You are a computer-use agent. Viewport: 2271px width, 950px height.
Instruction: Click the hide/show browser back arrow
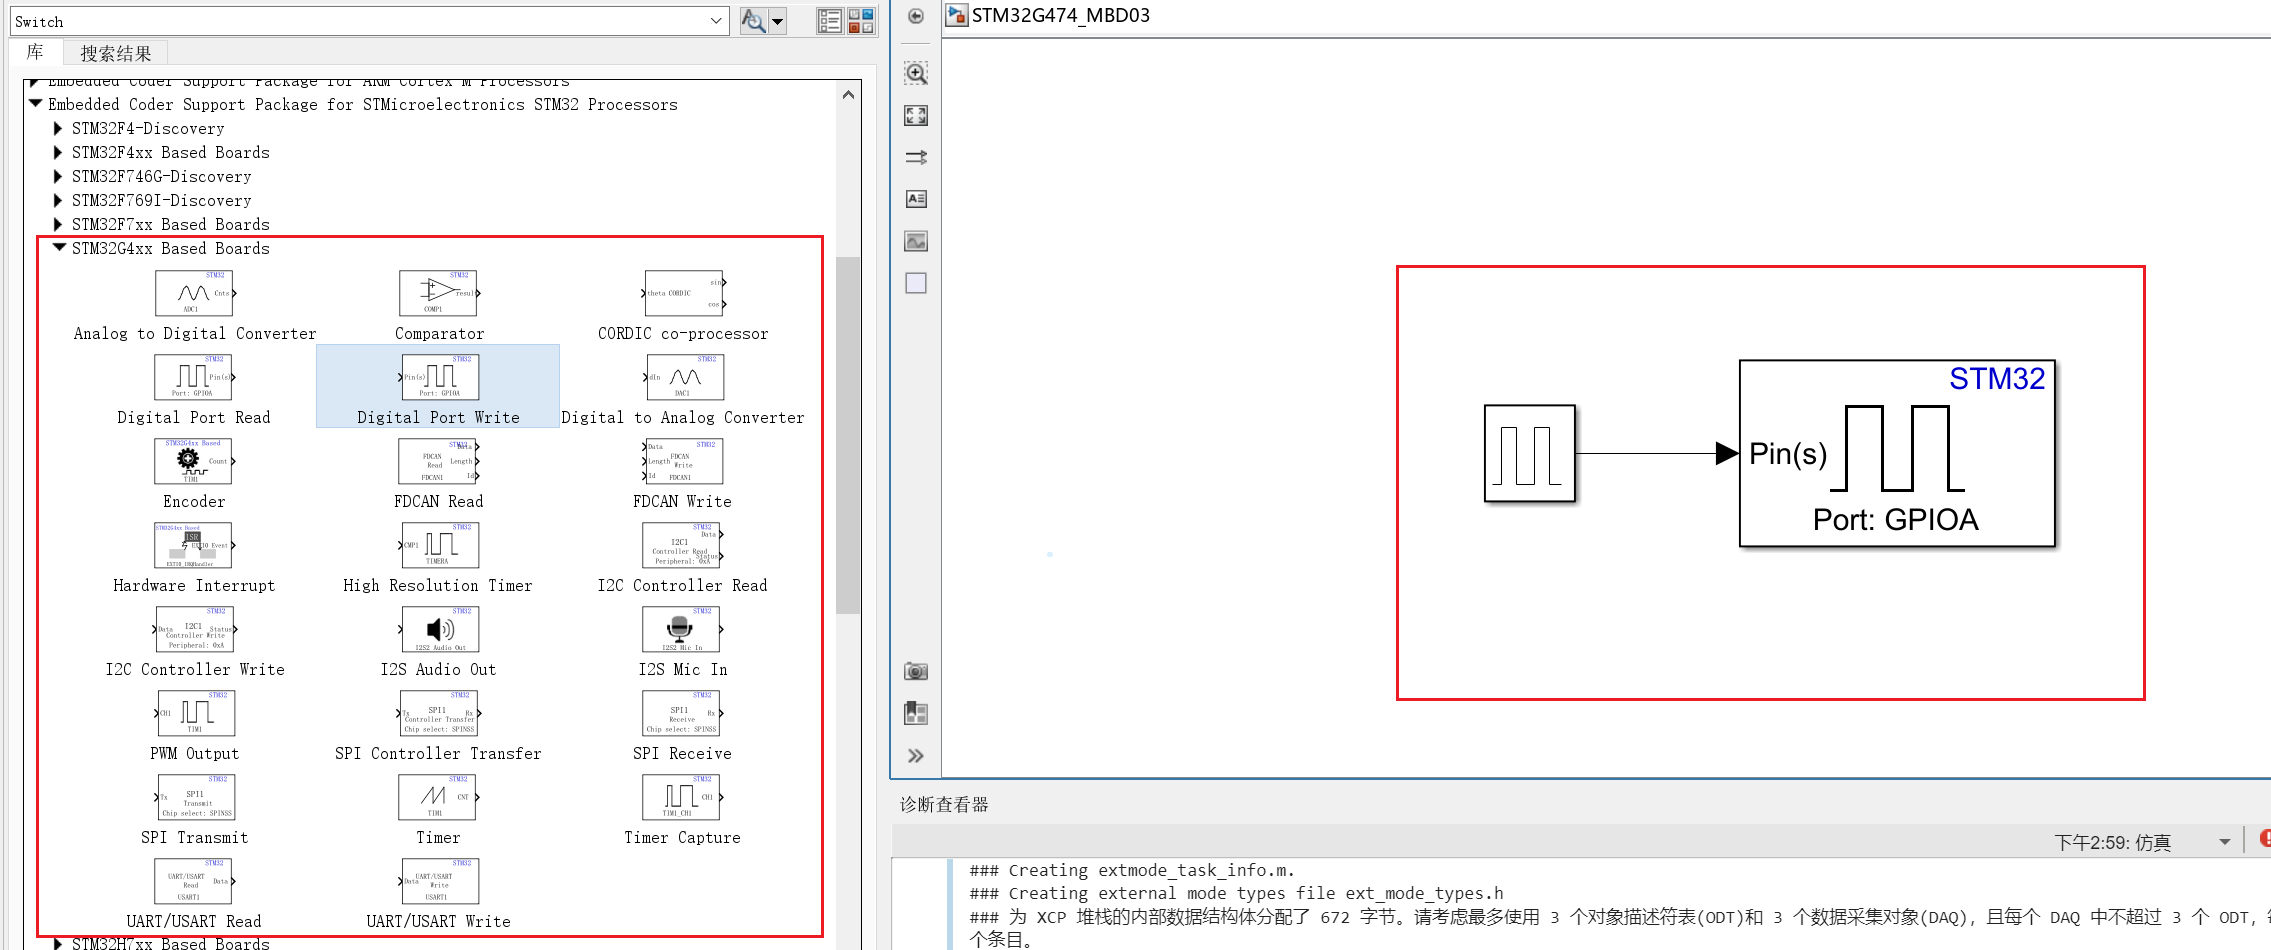(x=916, y=16)
